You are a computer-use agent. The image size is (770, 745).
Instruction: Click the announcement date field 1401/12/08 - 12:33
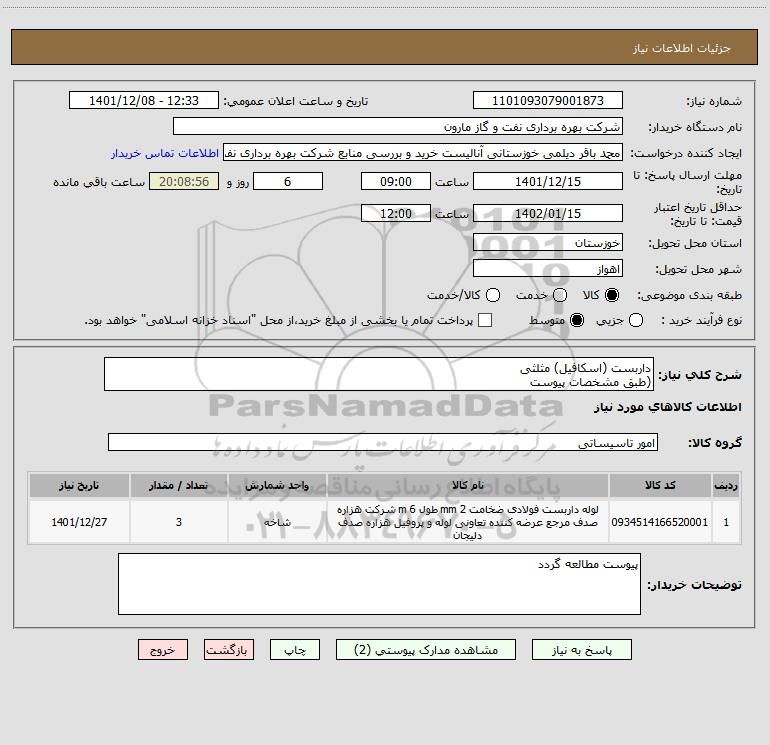coord(144,101)
